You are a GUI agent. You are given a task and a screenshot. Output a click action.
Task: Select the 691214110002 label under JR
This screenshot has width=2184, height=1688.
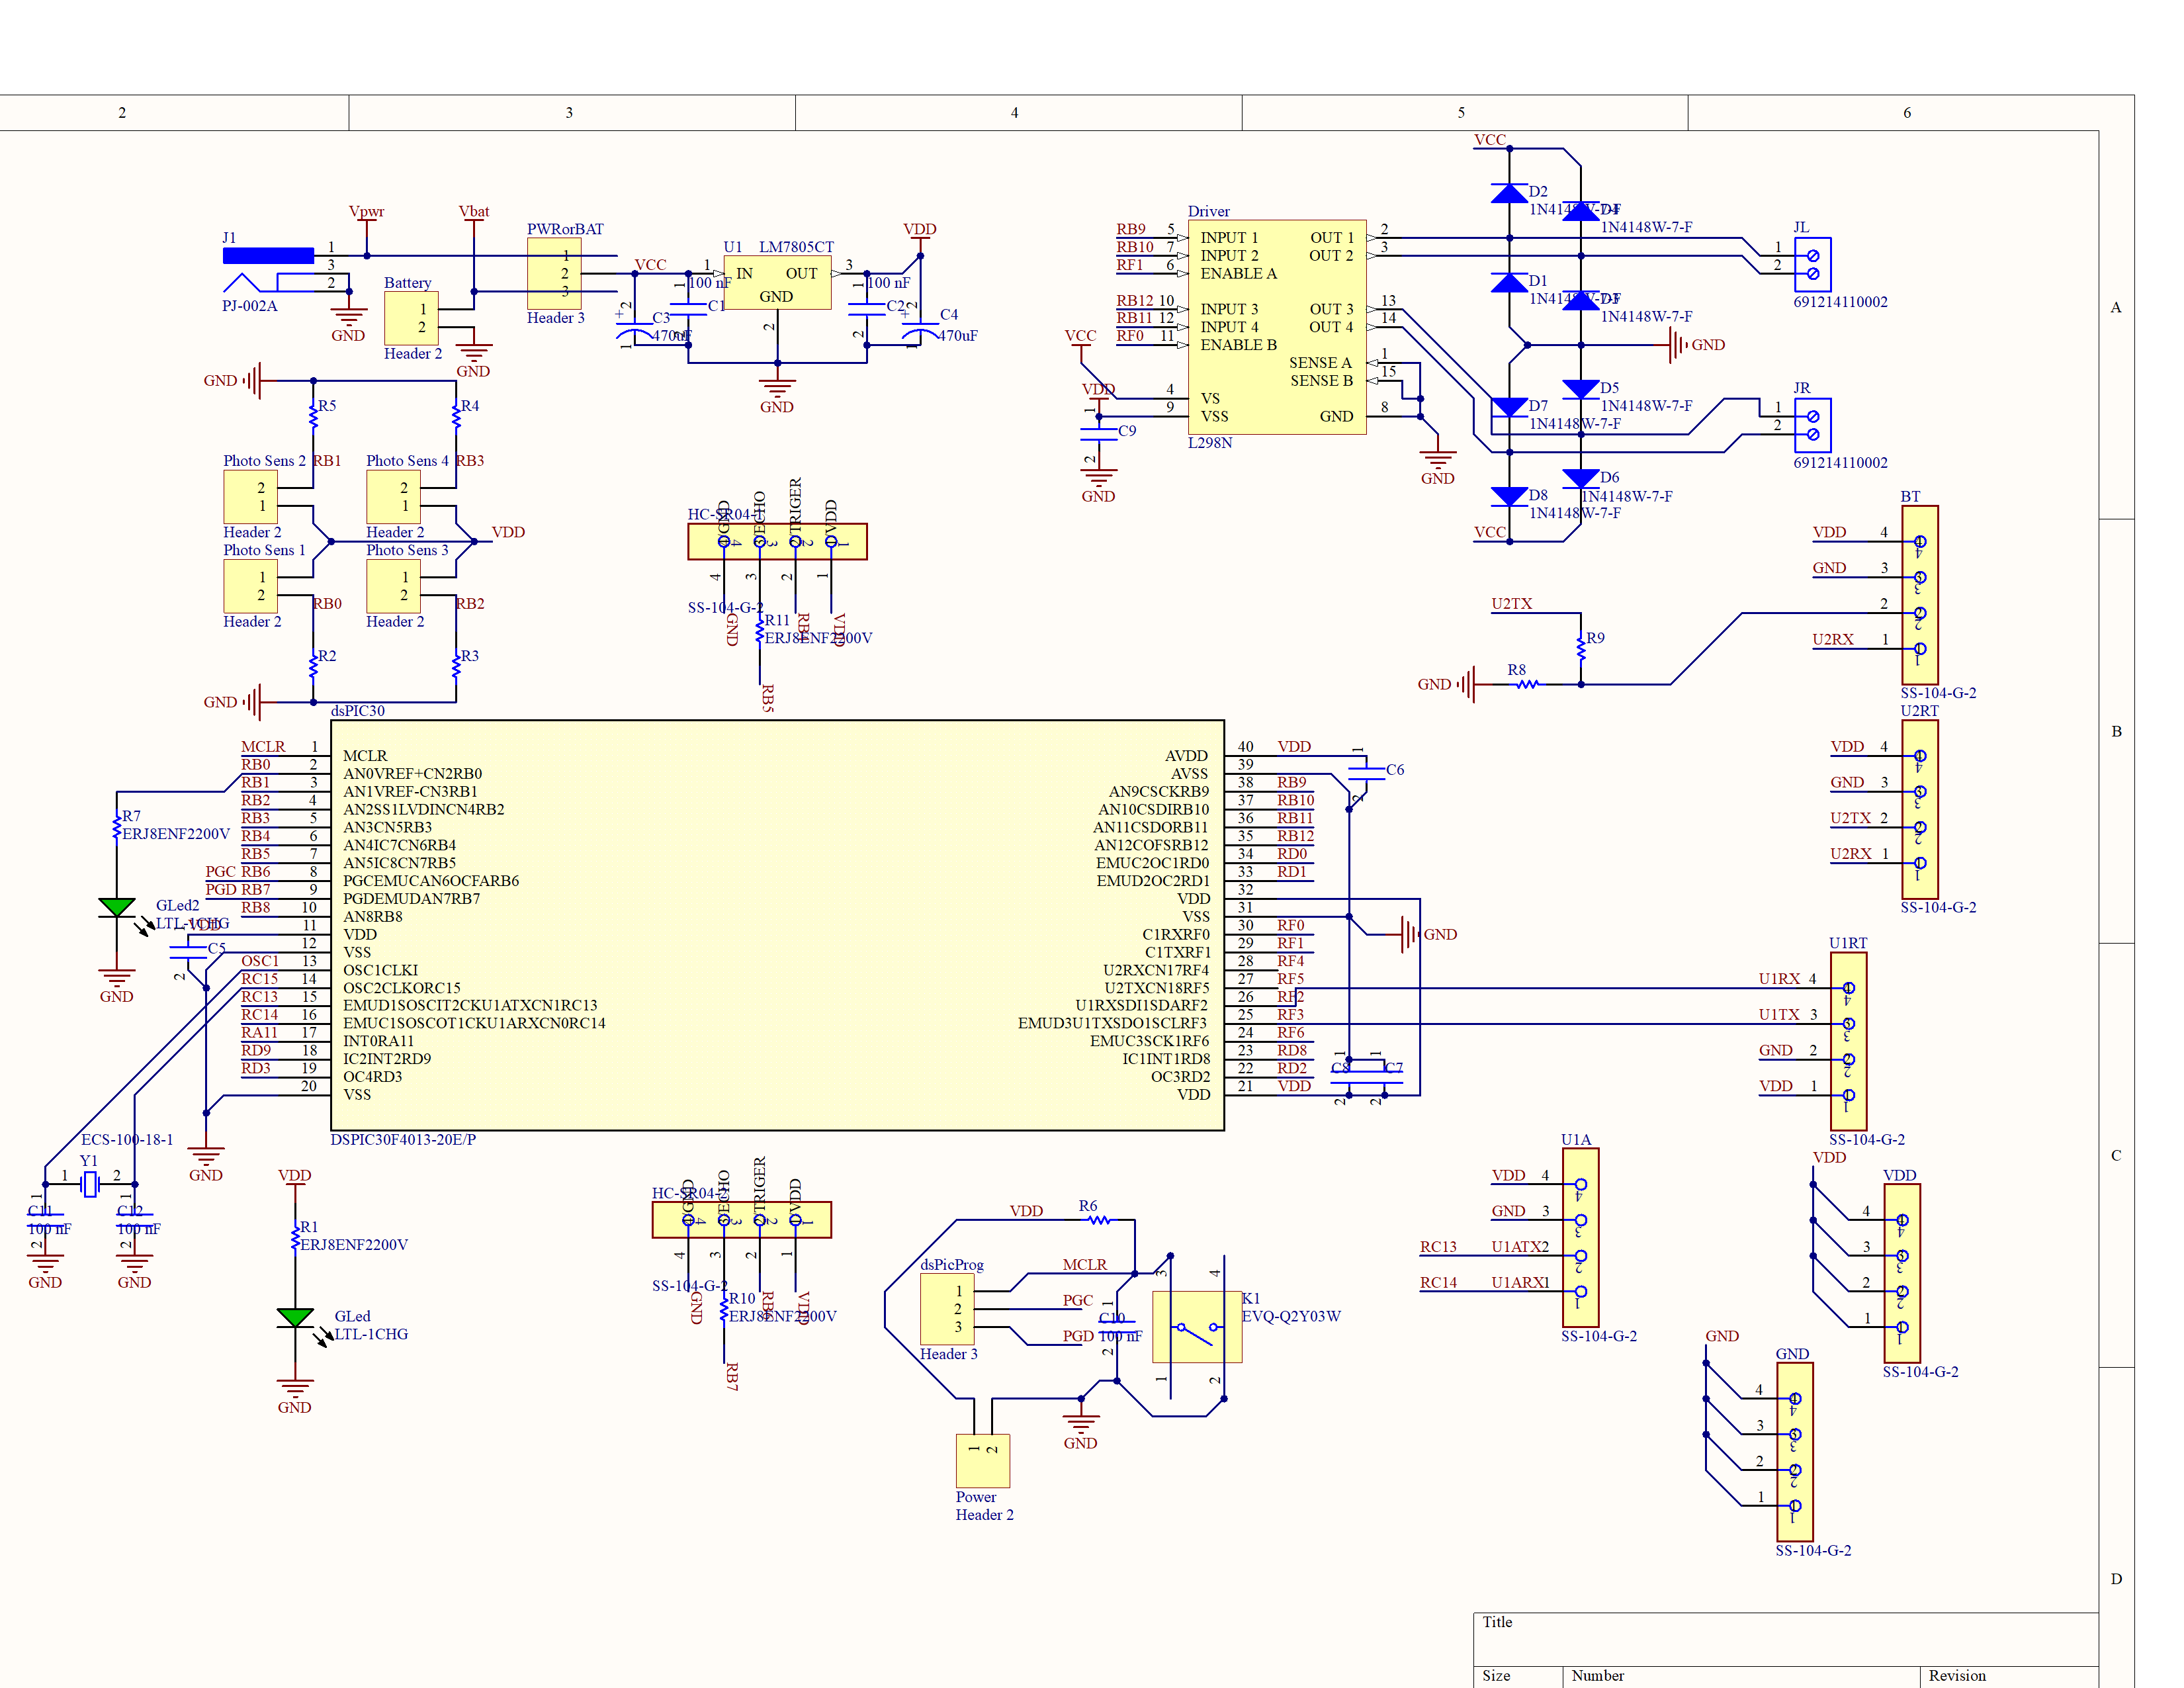click(x=1840, y=462)
